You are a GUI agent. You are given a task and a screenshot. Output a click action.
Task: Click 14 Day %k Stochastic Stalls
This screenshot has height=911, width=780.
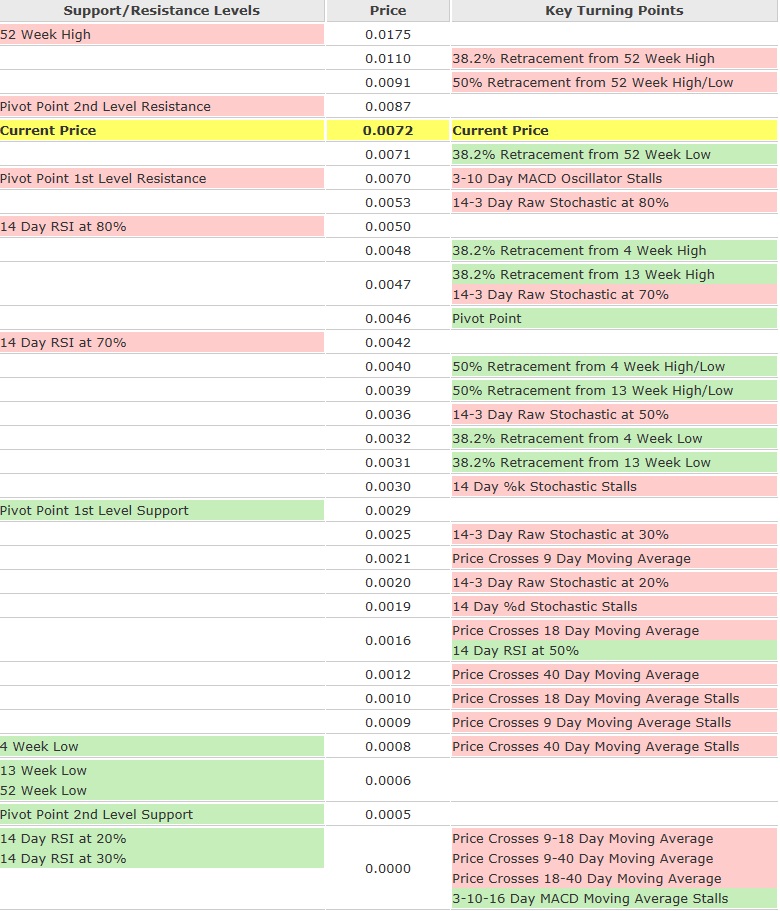(614, 487)
